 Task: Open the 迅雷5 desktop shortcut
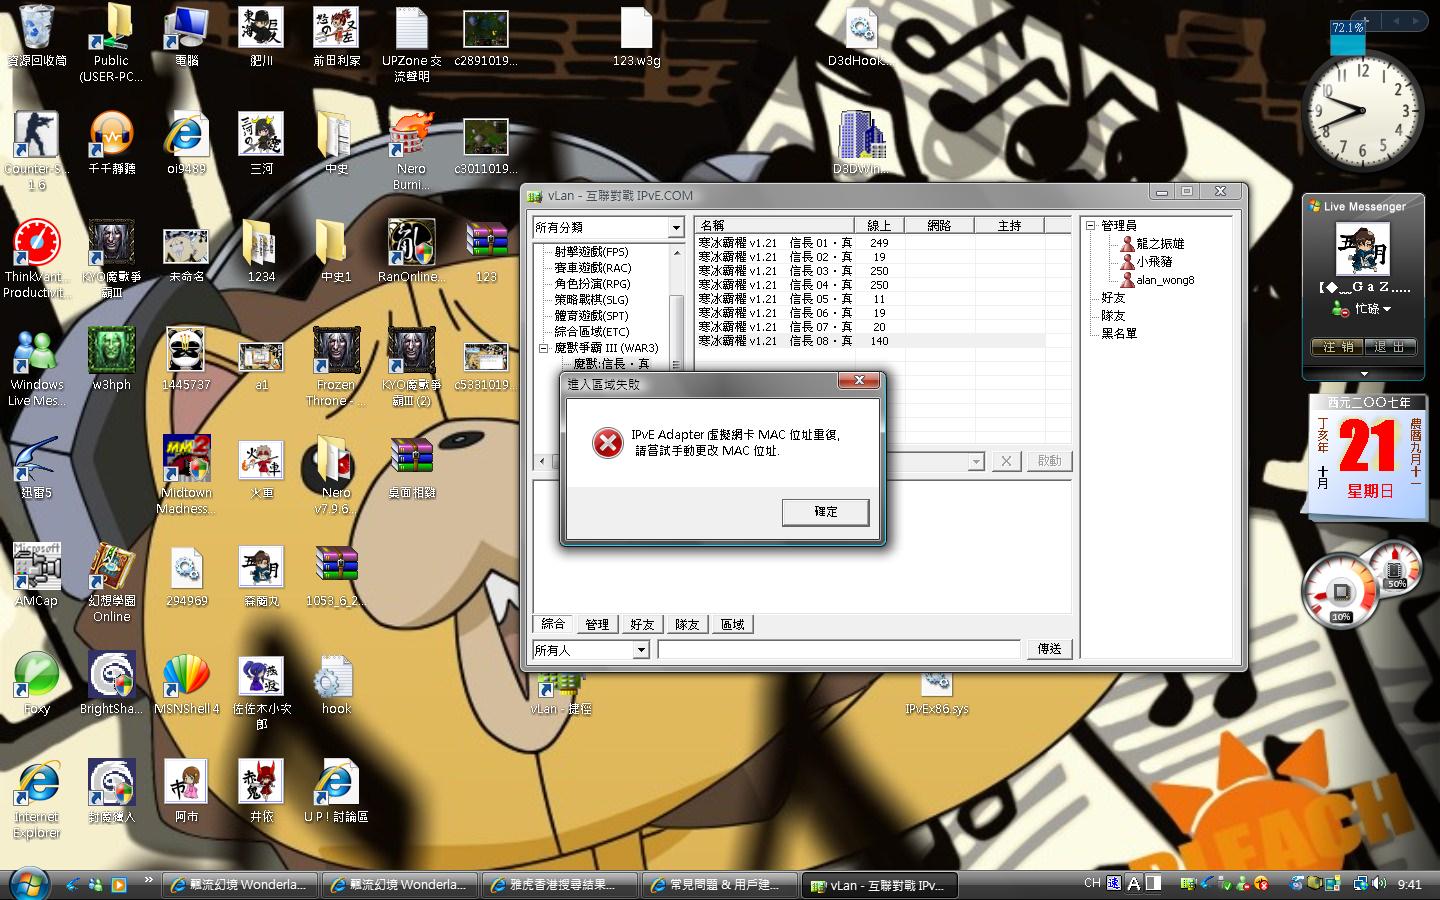tap(37, 467)
